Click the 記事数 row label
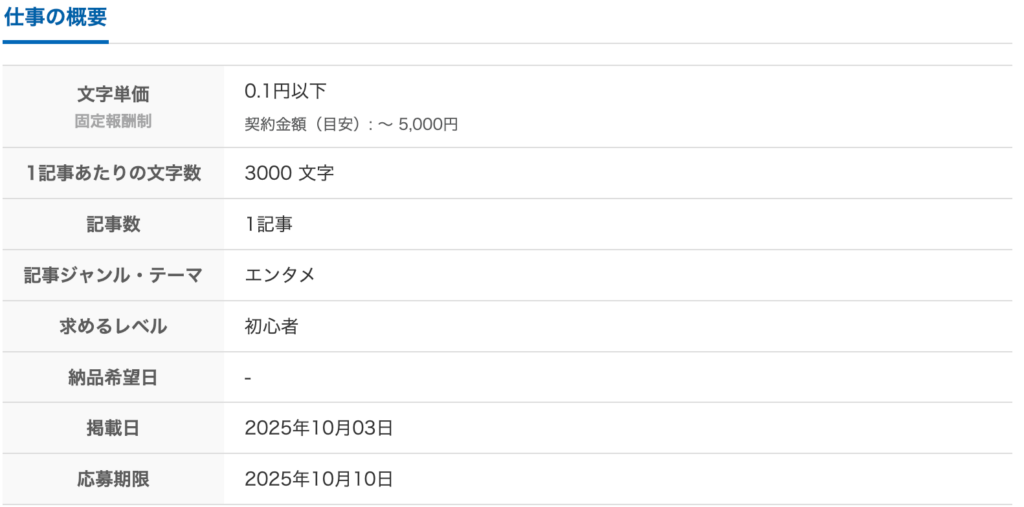Image resolution: width=1024 pixels, height=507 pixels. tap(113, 224)
